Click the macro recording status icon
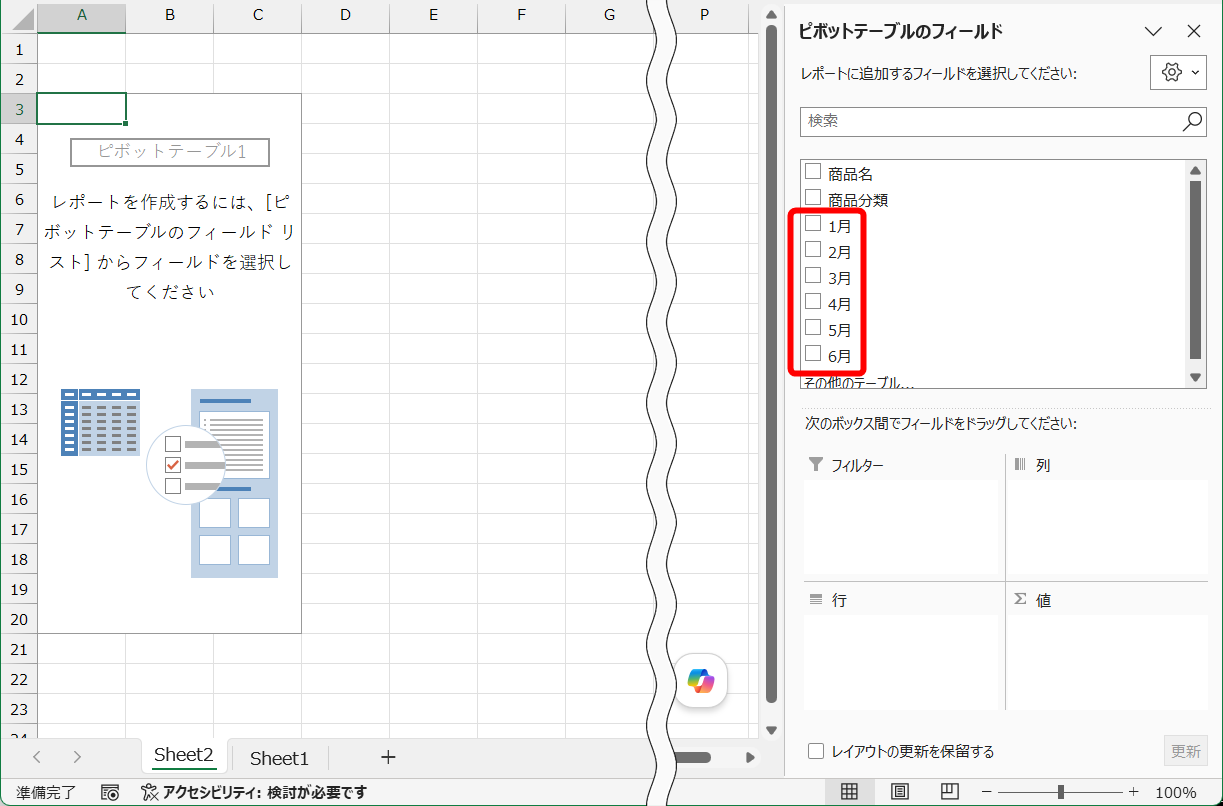This screenshot has width=1223, height=806. click(x=111, y=792)
